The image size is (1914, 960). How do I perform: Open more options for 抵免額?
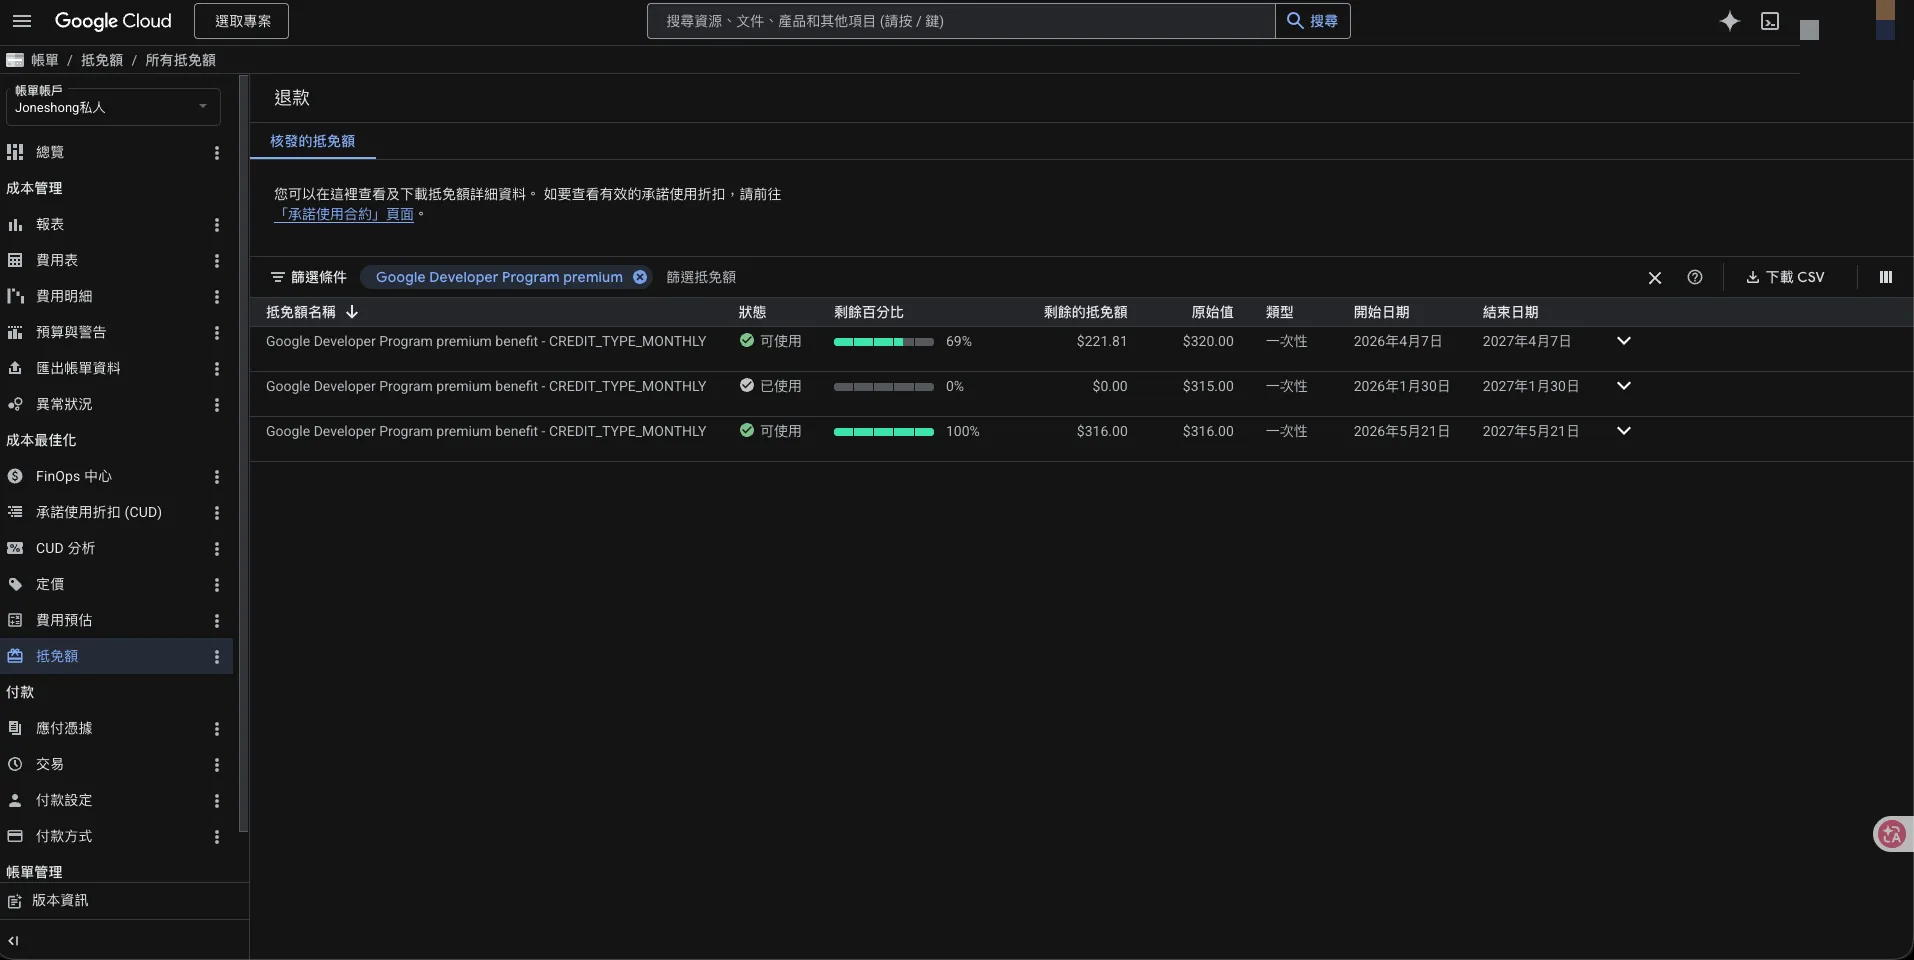(217, 657)
